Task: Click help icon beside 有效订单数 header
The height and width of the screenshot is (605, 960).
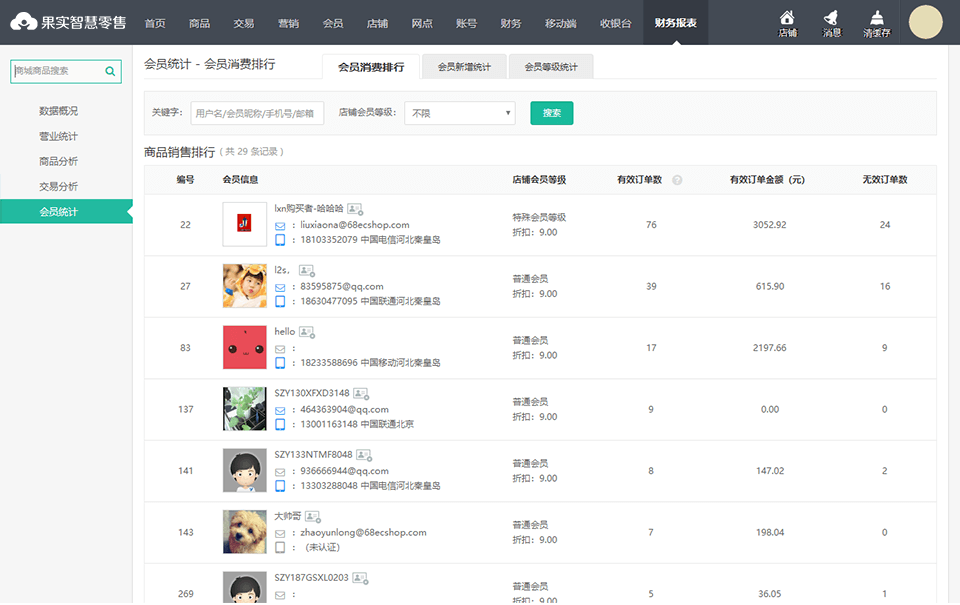Action: point(677,180)
